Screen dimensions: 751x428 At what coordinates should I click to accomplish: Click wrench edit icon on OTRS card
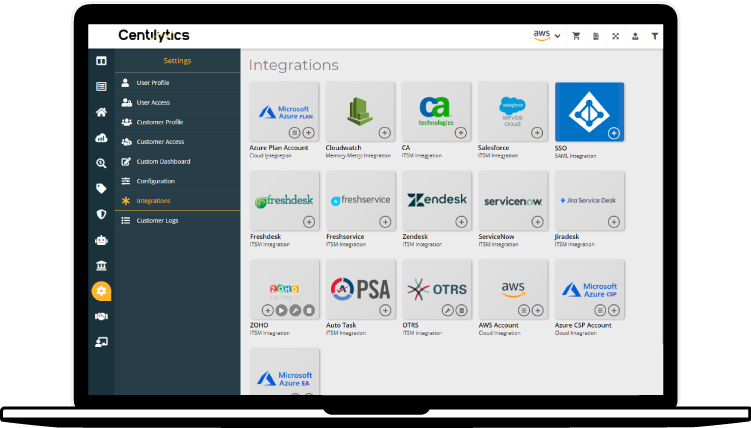click(x=447, y=310)
